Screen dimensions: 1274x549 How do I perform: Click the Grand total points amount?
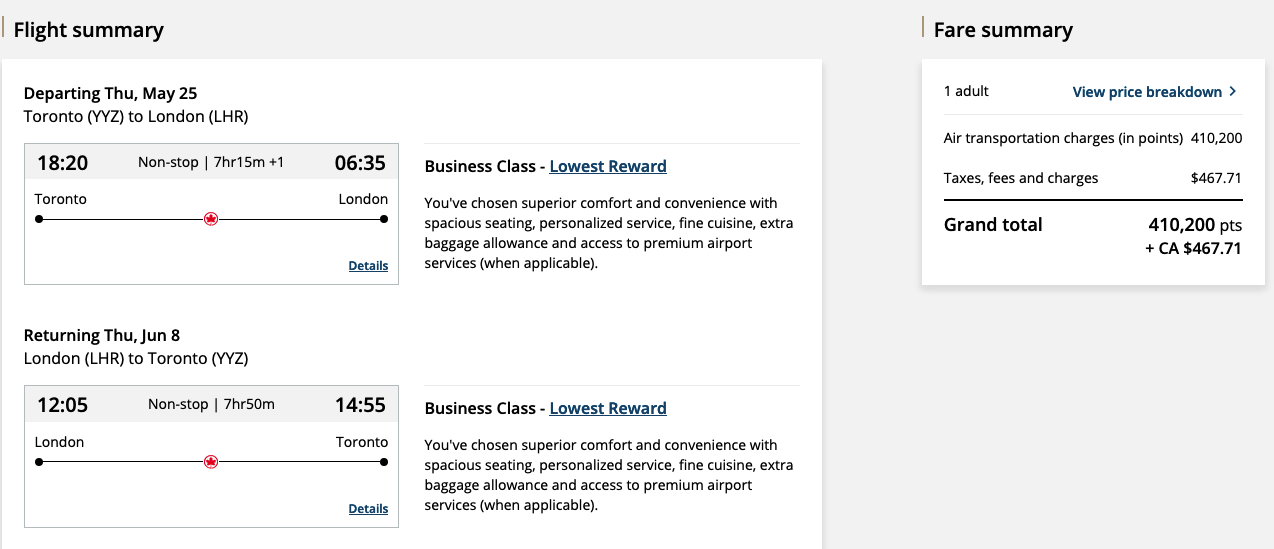coord(1195,225)
